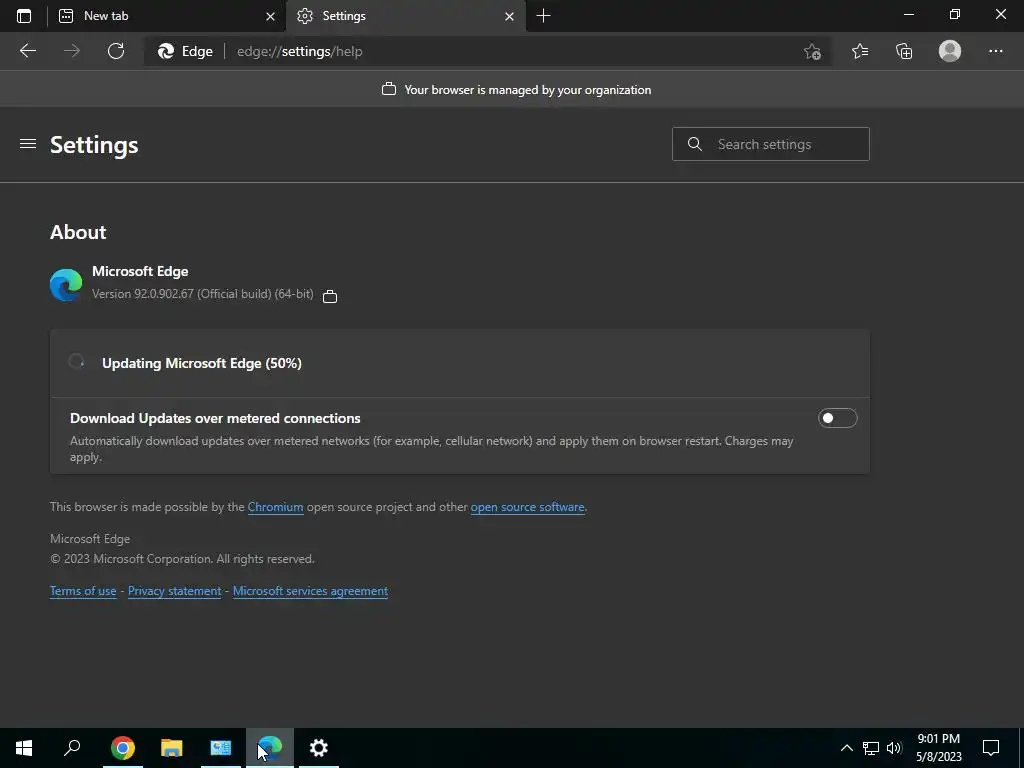Click the Search settings field
The width and height of the screenshot is (1024, 768).
click(x=771, y=144)
